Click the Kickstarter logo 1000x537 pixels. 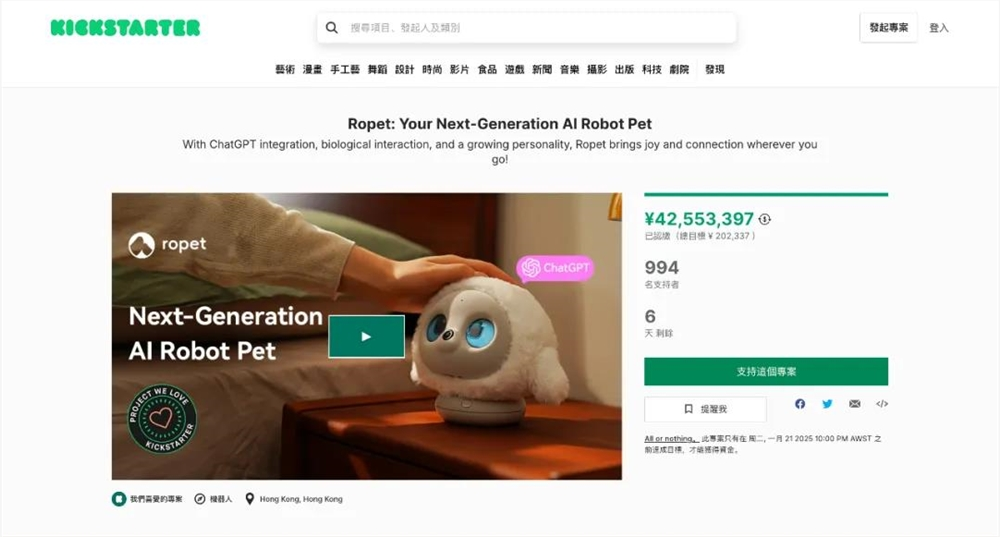[x=125, y=28]
